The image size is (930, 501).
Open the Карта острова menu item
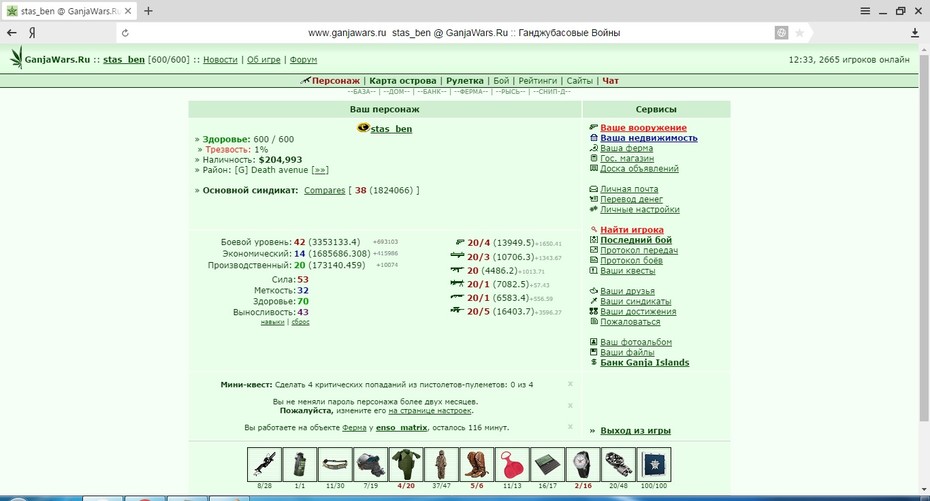[403, 81]
